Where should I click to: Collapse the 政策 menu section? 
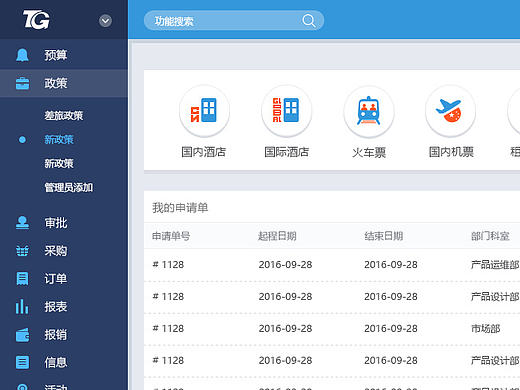(x=64, y=83)
